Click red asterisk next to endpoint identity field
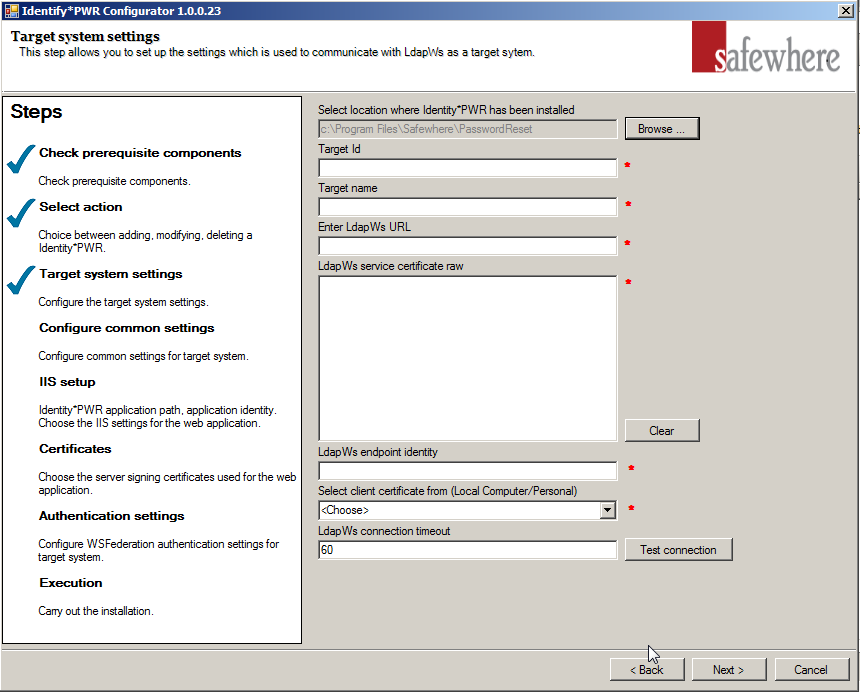Image resolution: width=860 pixels, height=692 pixels. point(631,467)
